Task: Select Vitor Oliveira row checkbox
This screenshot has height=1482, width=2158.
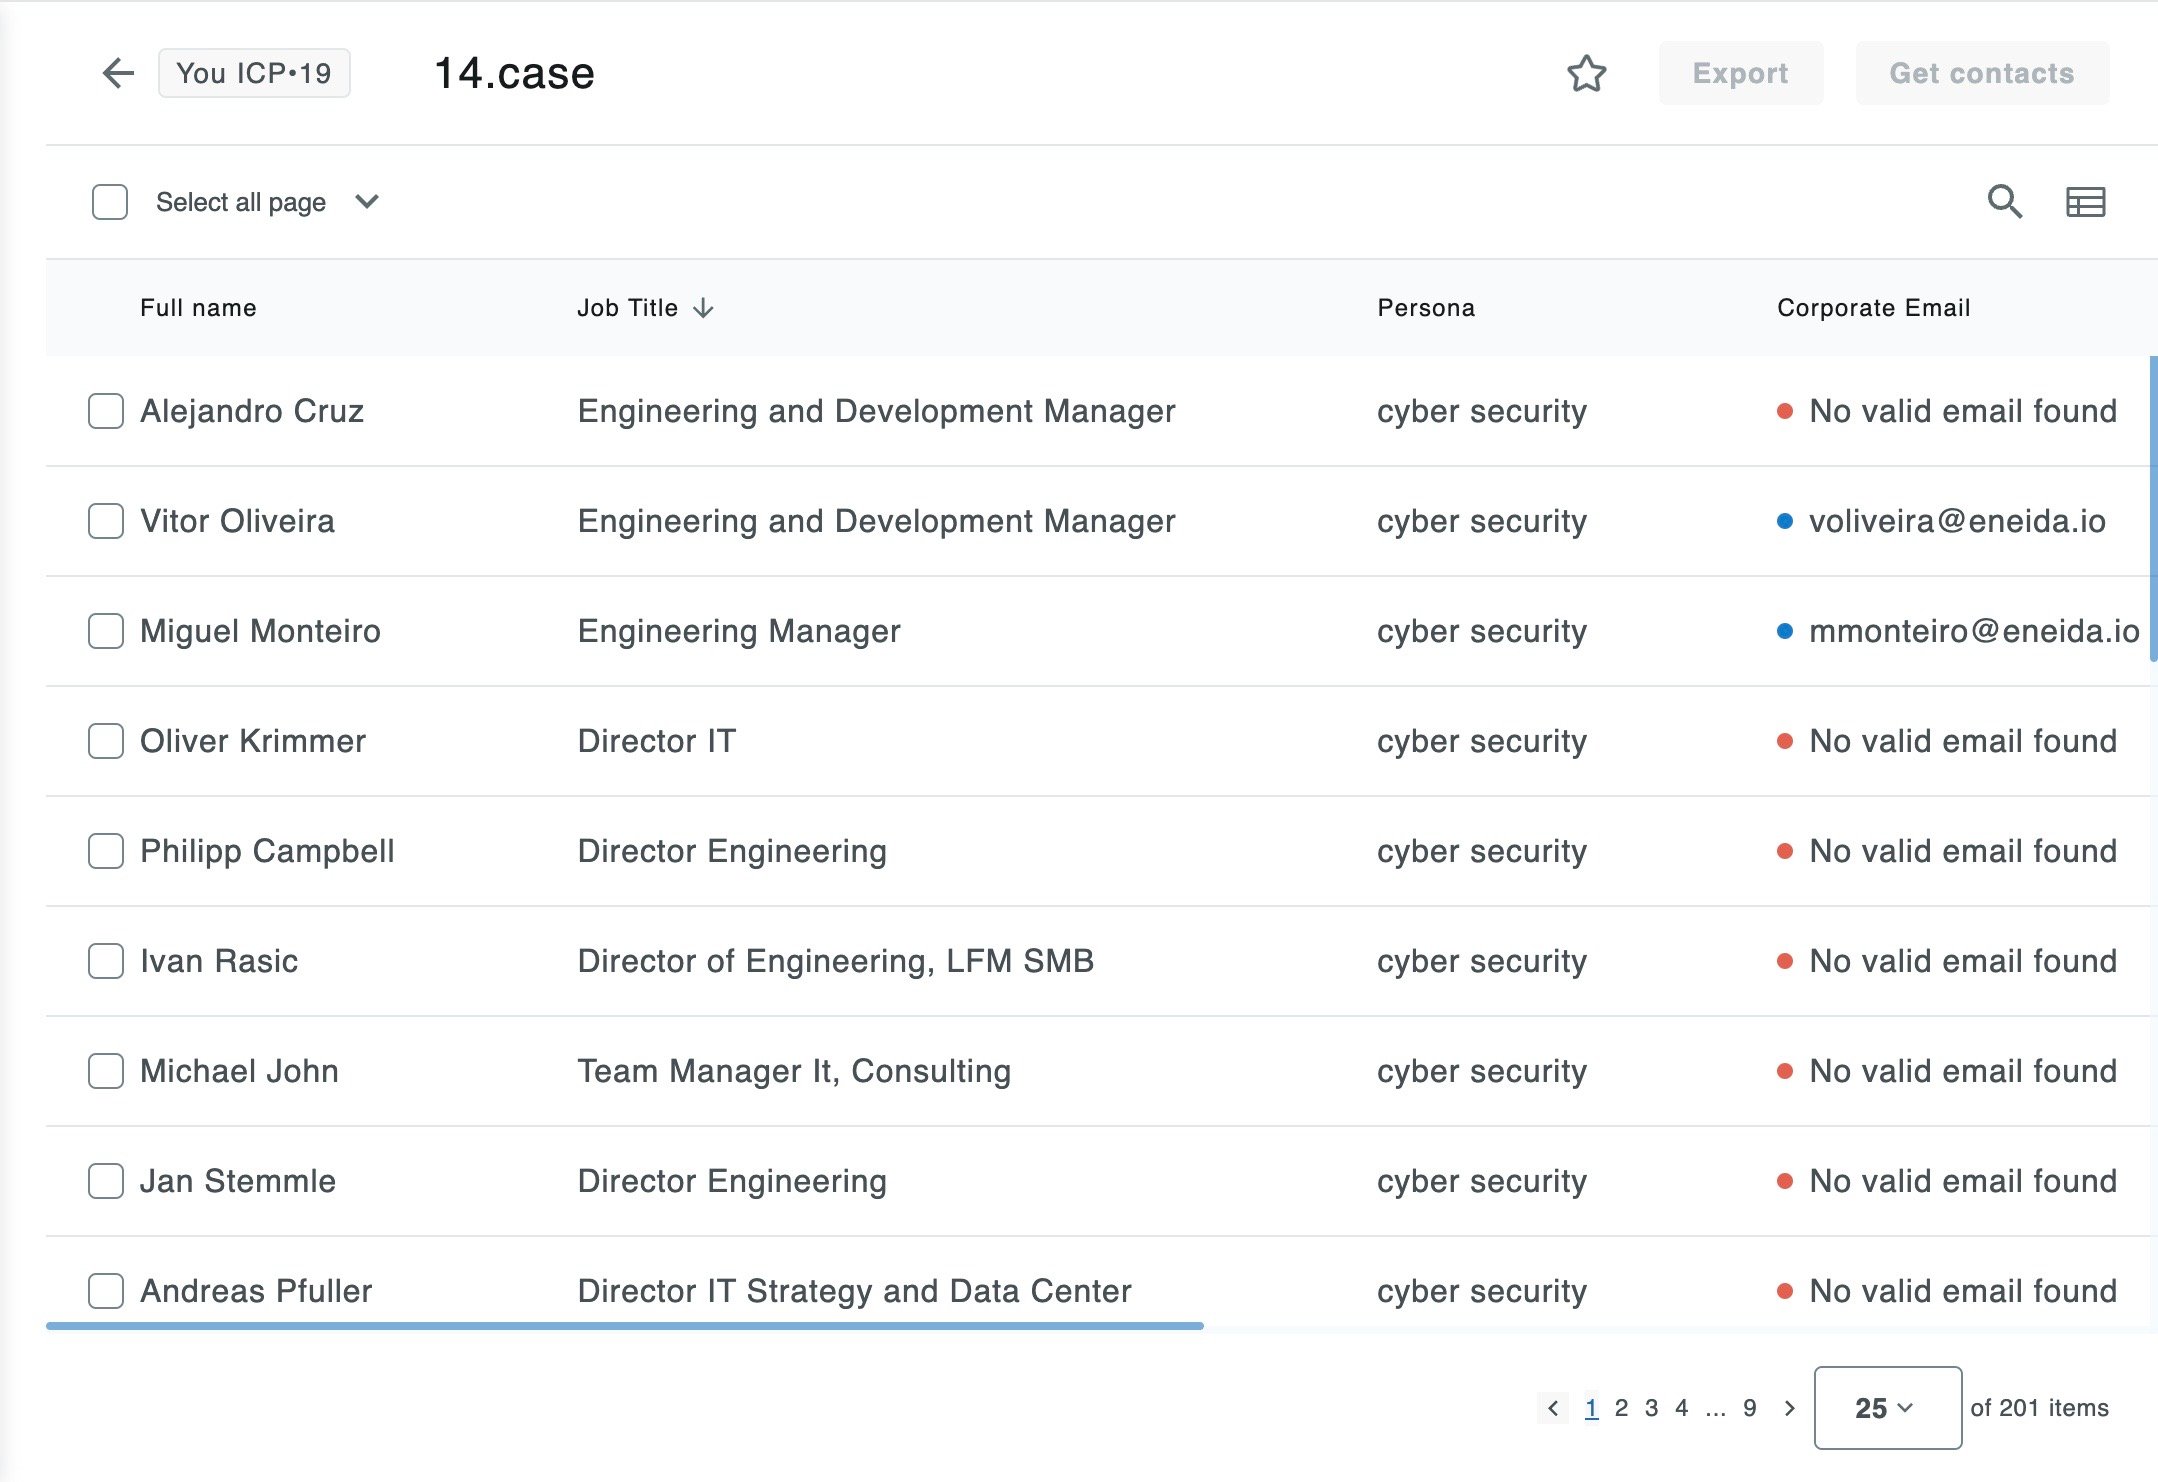Action: [x=106, y=521]
